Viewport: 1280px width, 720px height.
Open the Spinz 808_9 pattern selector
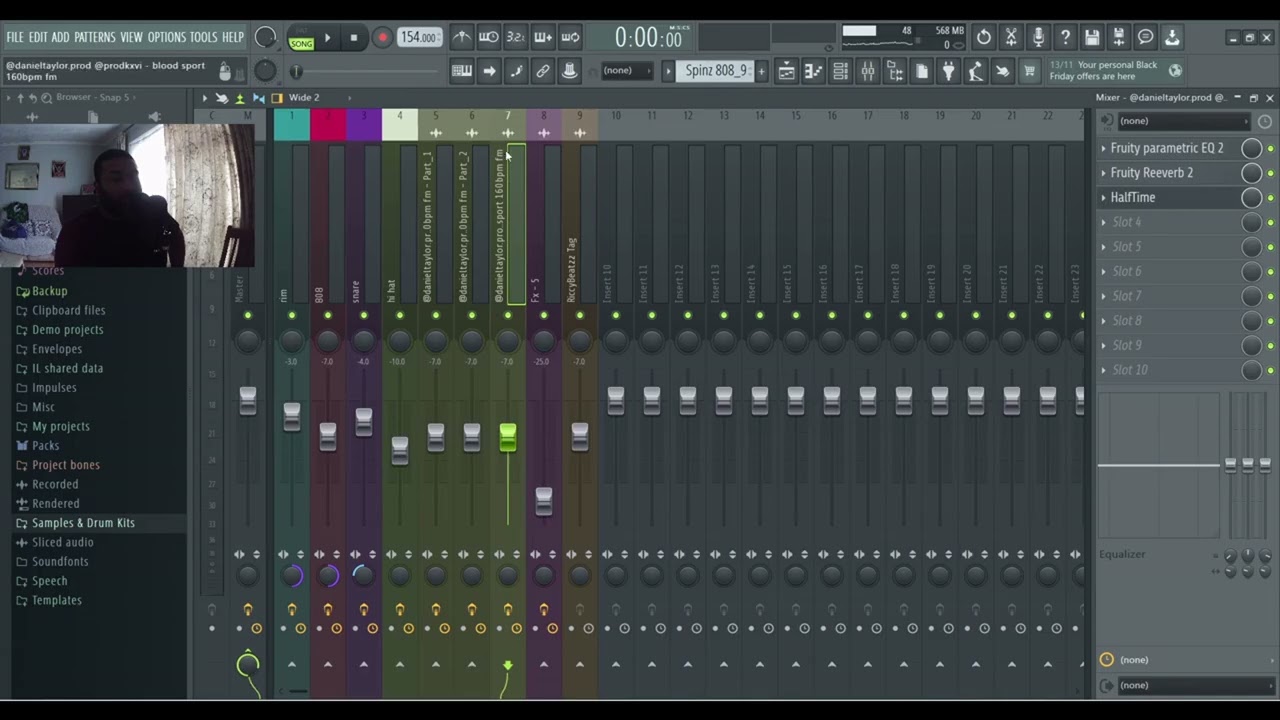pos(716,71)
